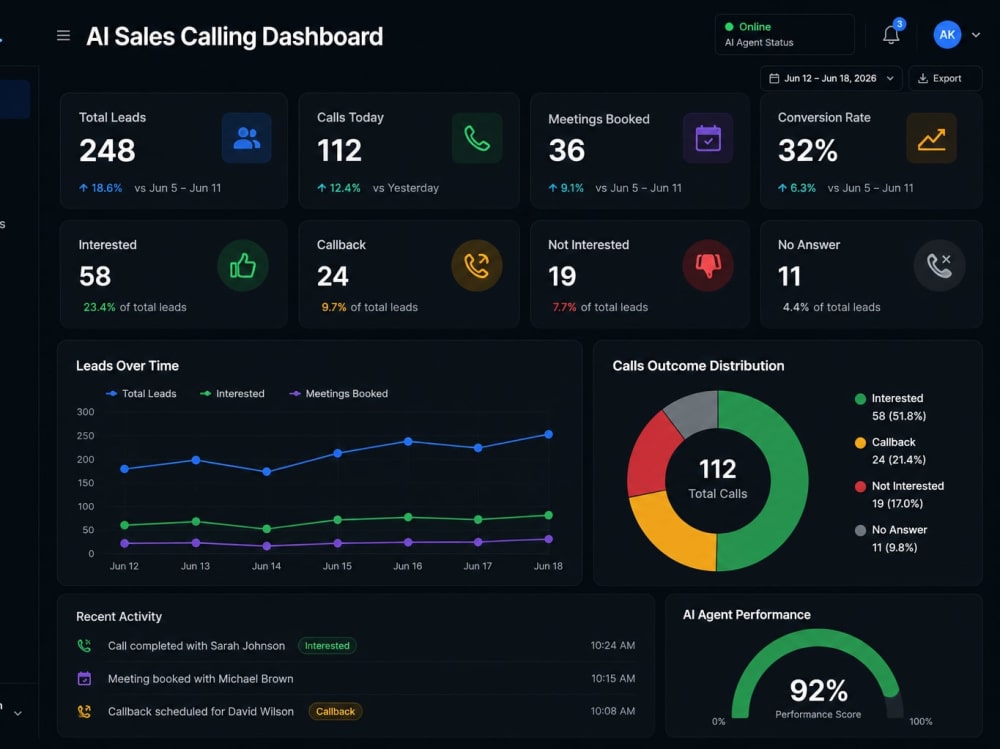
Task: Click the No Answer missed-call icon
Action: tap(939, 265)
